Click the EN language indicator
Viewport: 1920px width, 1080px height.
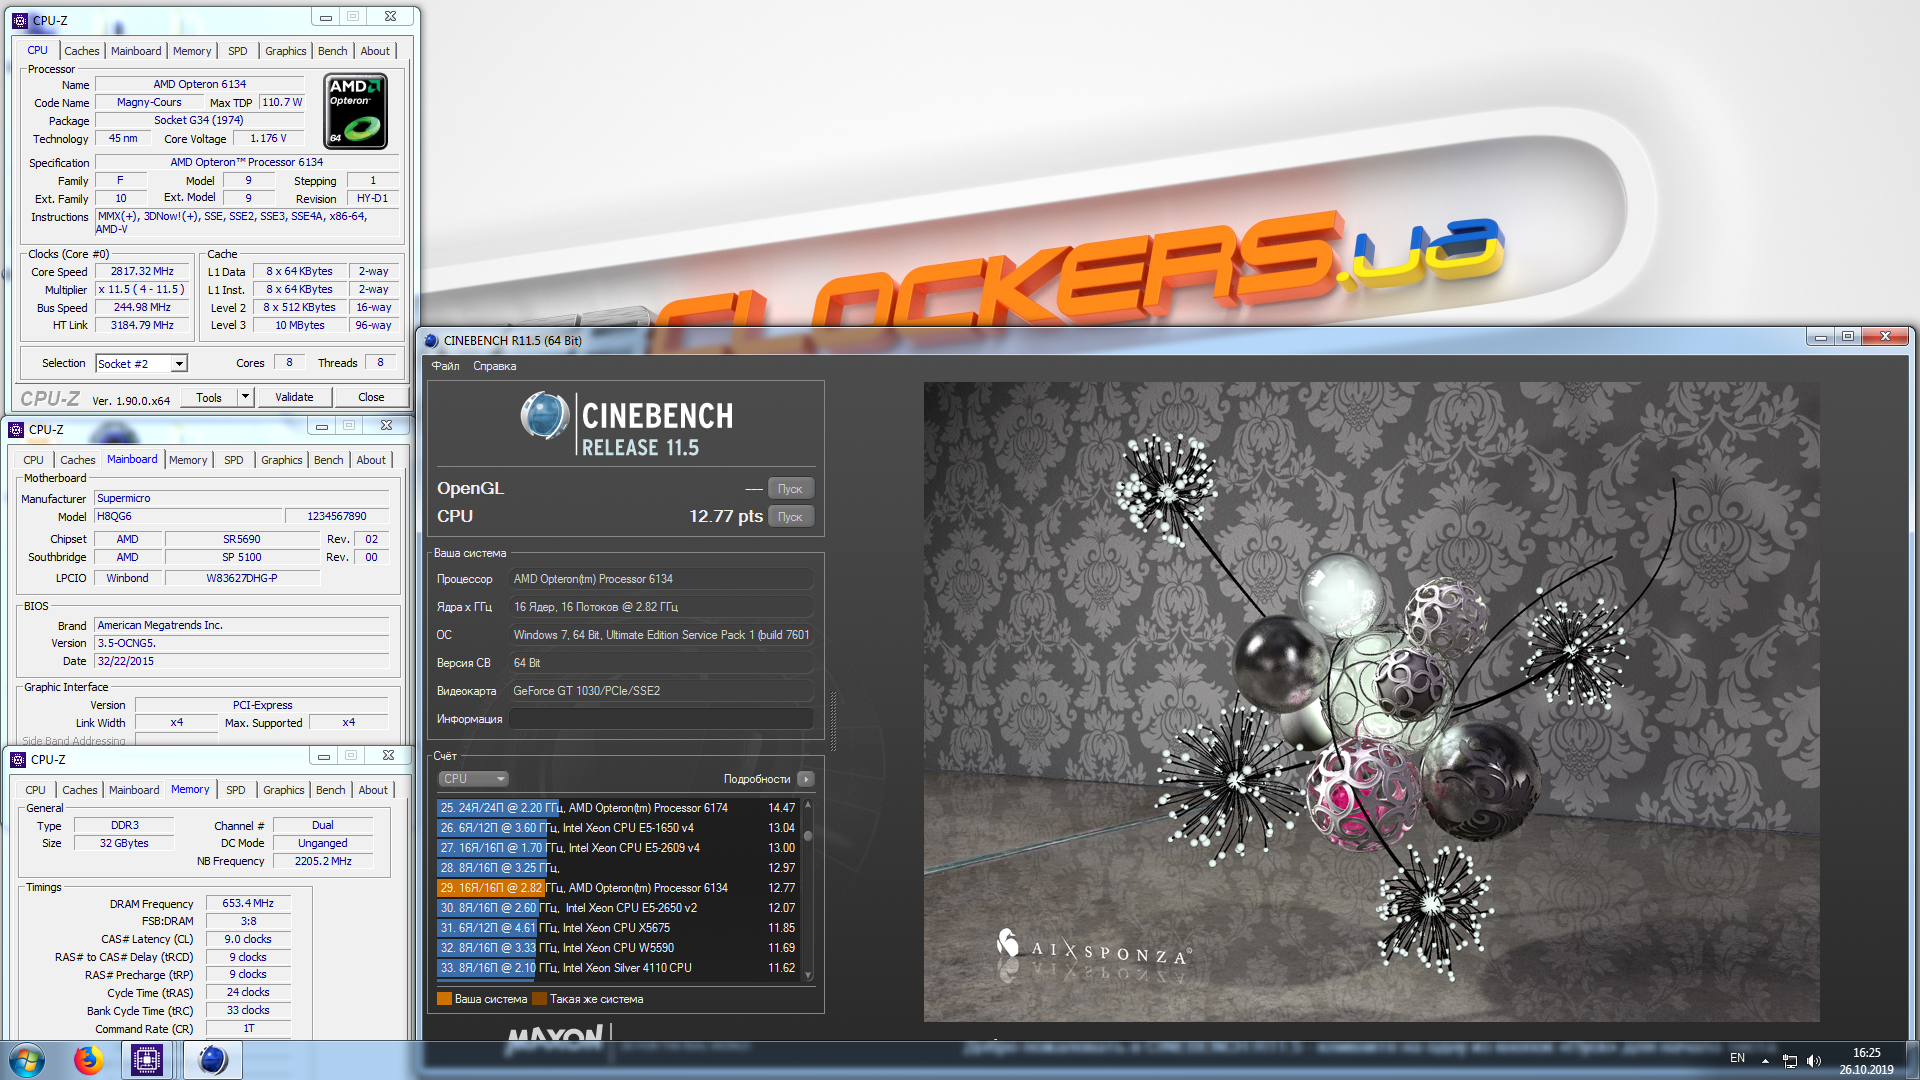tap(1737, 1058)
